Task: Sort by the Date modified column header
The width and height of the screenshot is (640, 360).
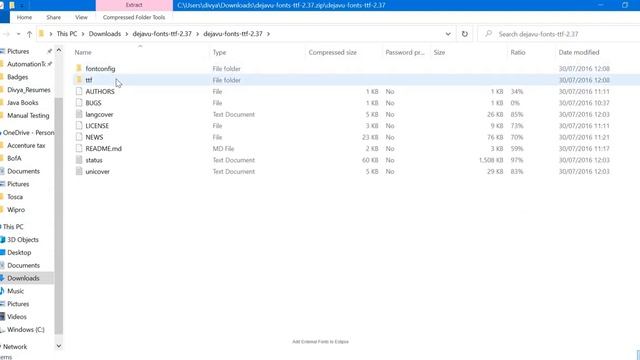Action: coord(579,52)
